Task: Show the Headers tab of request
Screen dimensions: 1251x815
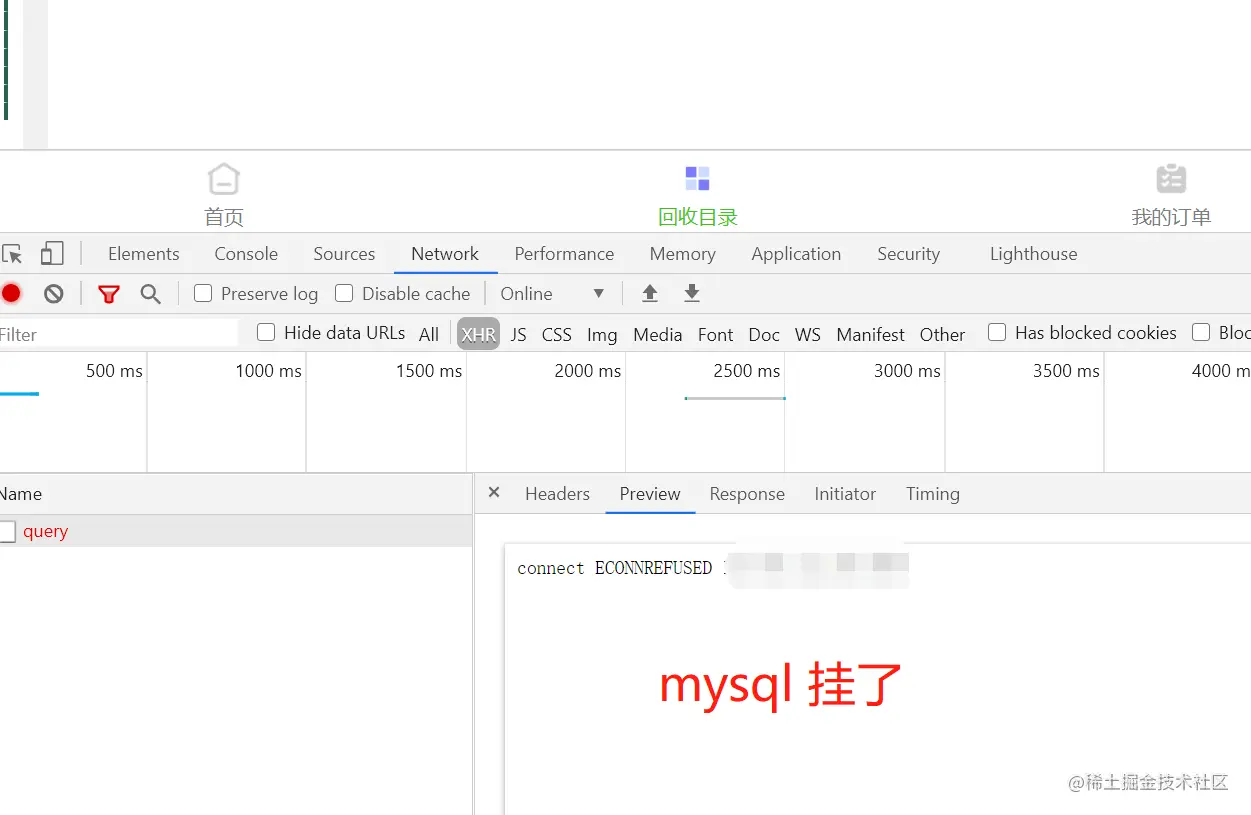Action: [557, 494]
